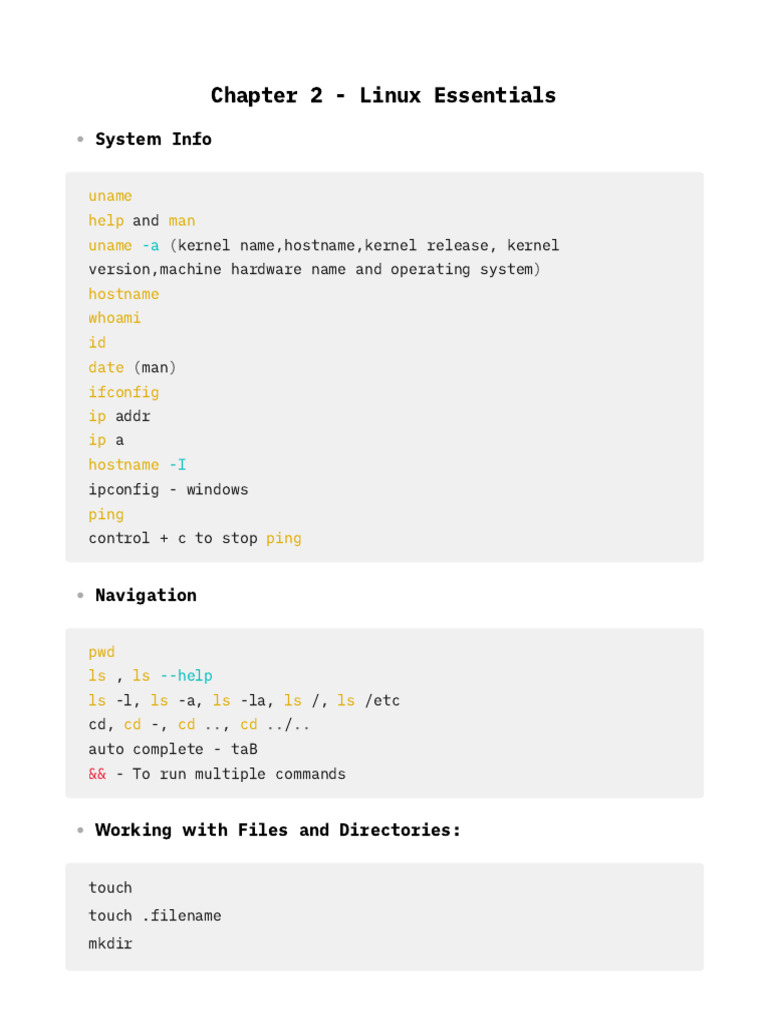
Task: Click the whoami command in code block
Action: point(114,318)
